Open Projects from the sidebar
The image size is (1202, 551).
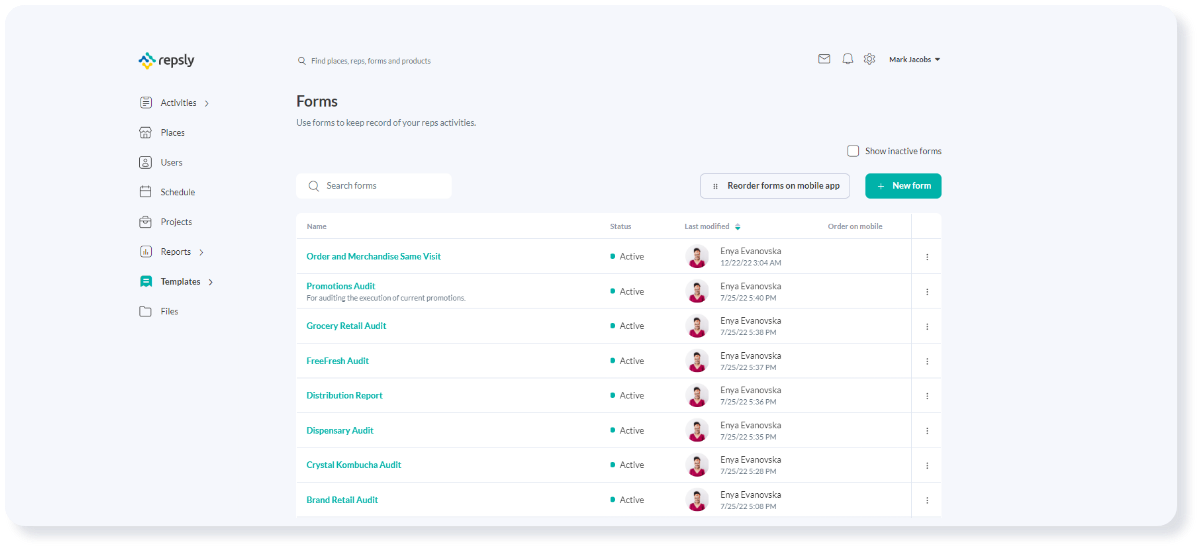tap(175, 222)
